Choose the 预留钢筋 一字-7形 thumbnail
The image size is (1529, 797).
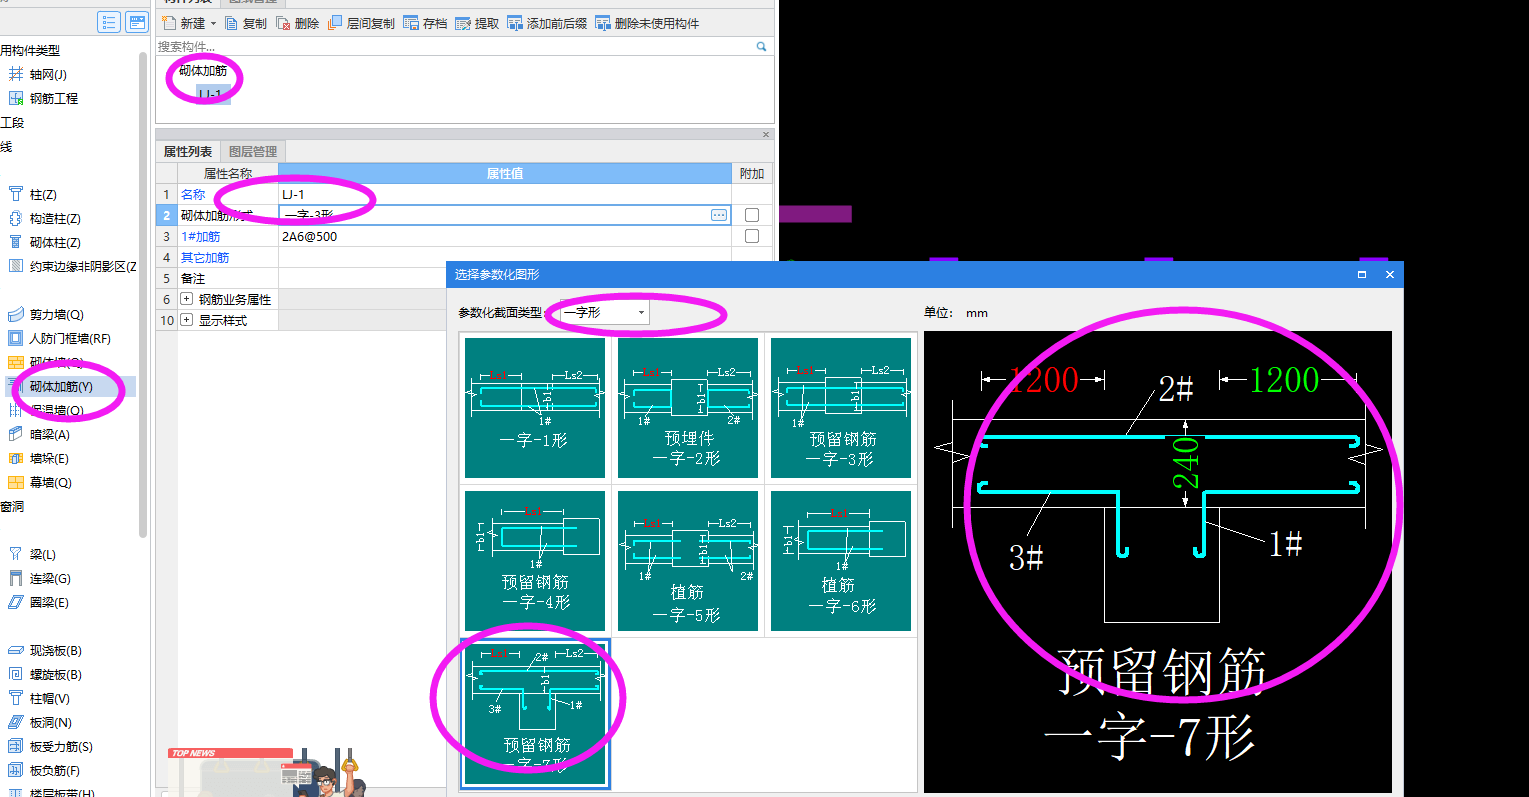(x=535, y=714)
